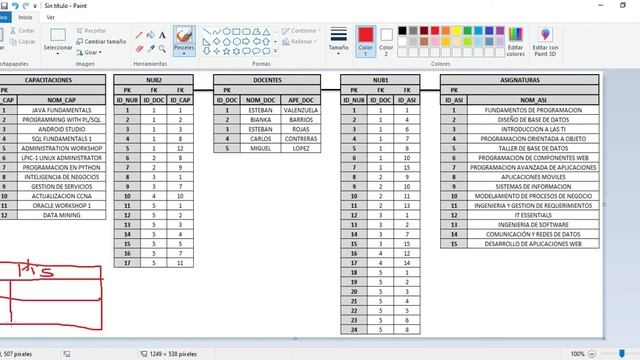Switch to the Inicio ribbon tab

(25, 18)
